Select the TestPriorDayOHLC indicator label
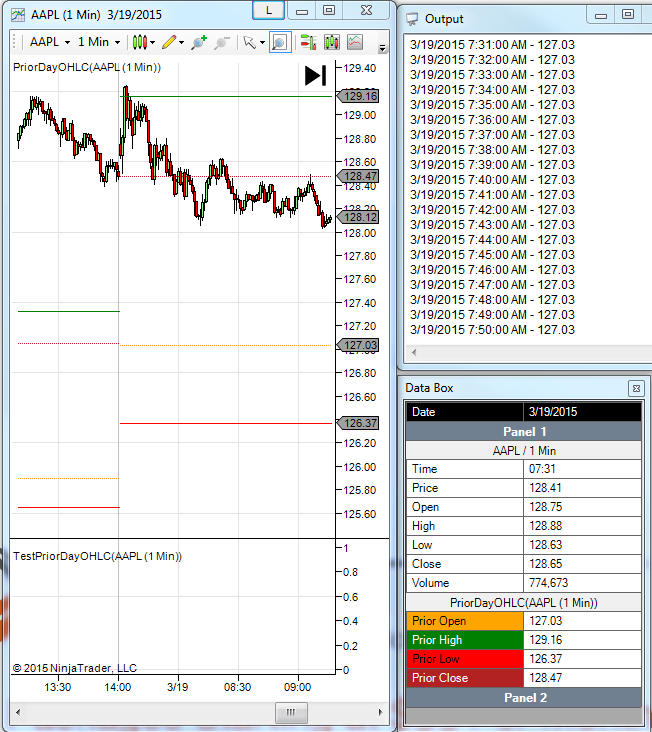 point(98,556)
